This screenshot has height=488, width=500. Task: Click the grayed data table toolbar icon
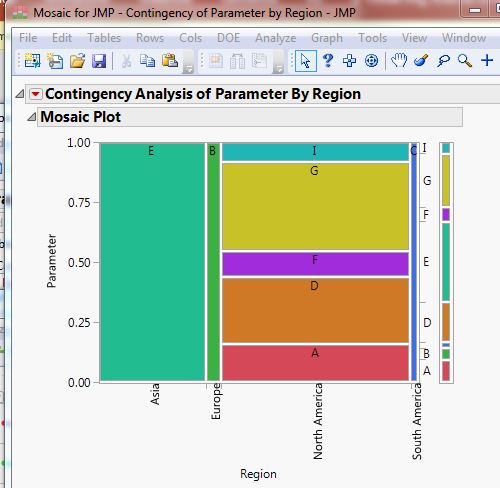tap(216, 61)
